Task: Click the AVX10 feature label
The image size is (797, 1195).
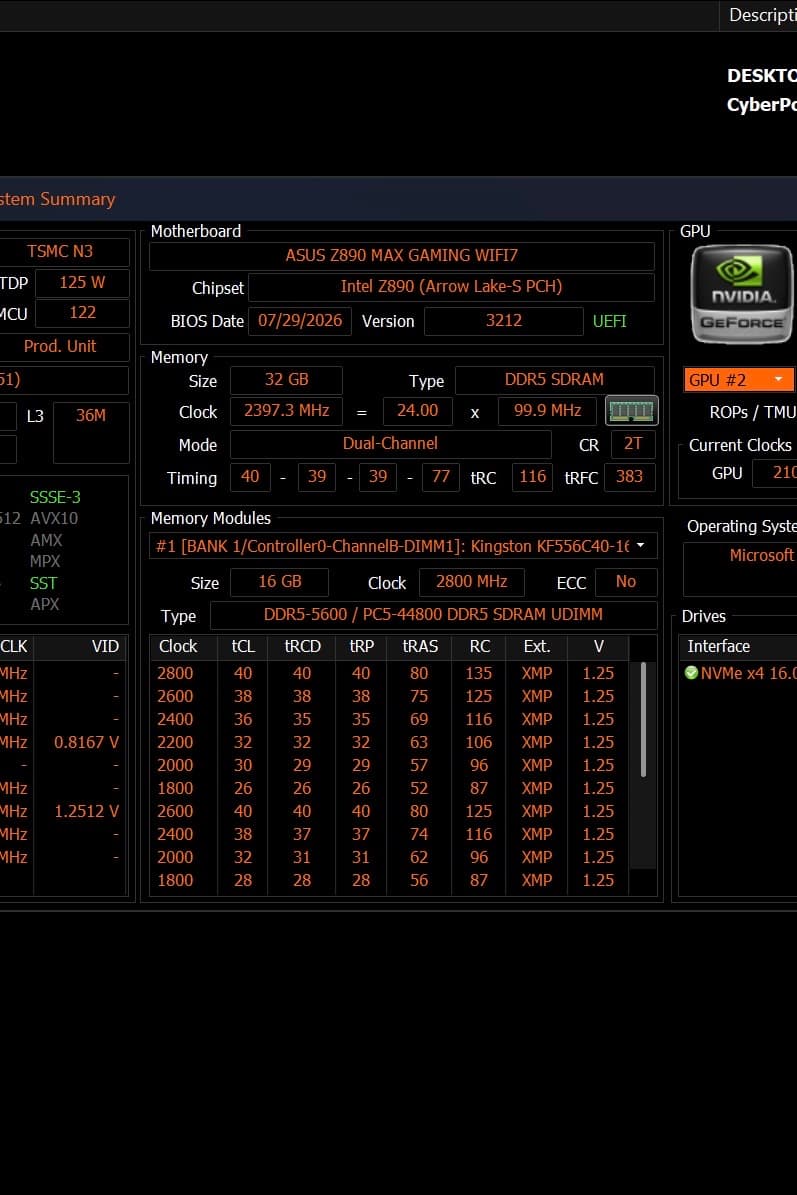Action: coord(54,518)
